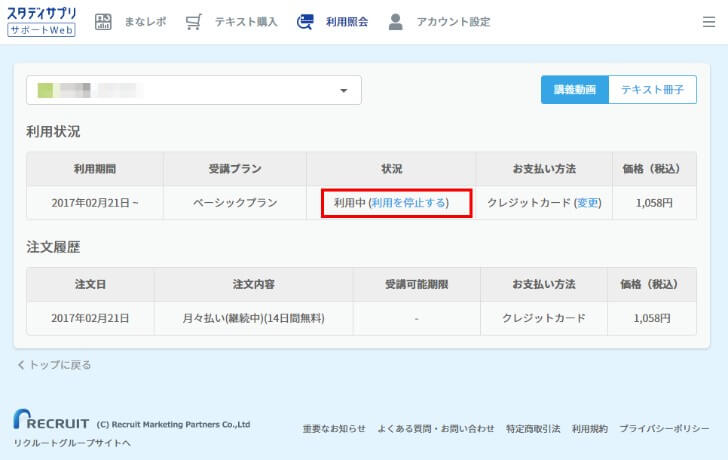Click the 2017年02月21日～ usage period cell
Screen dimensions: 728x460
(95, 203)
